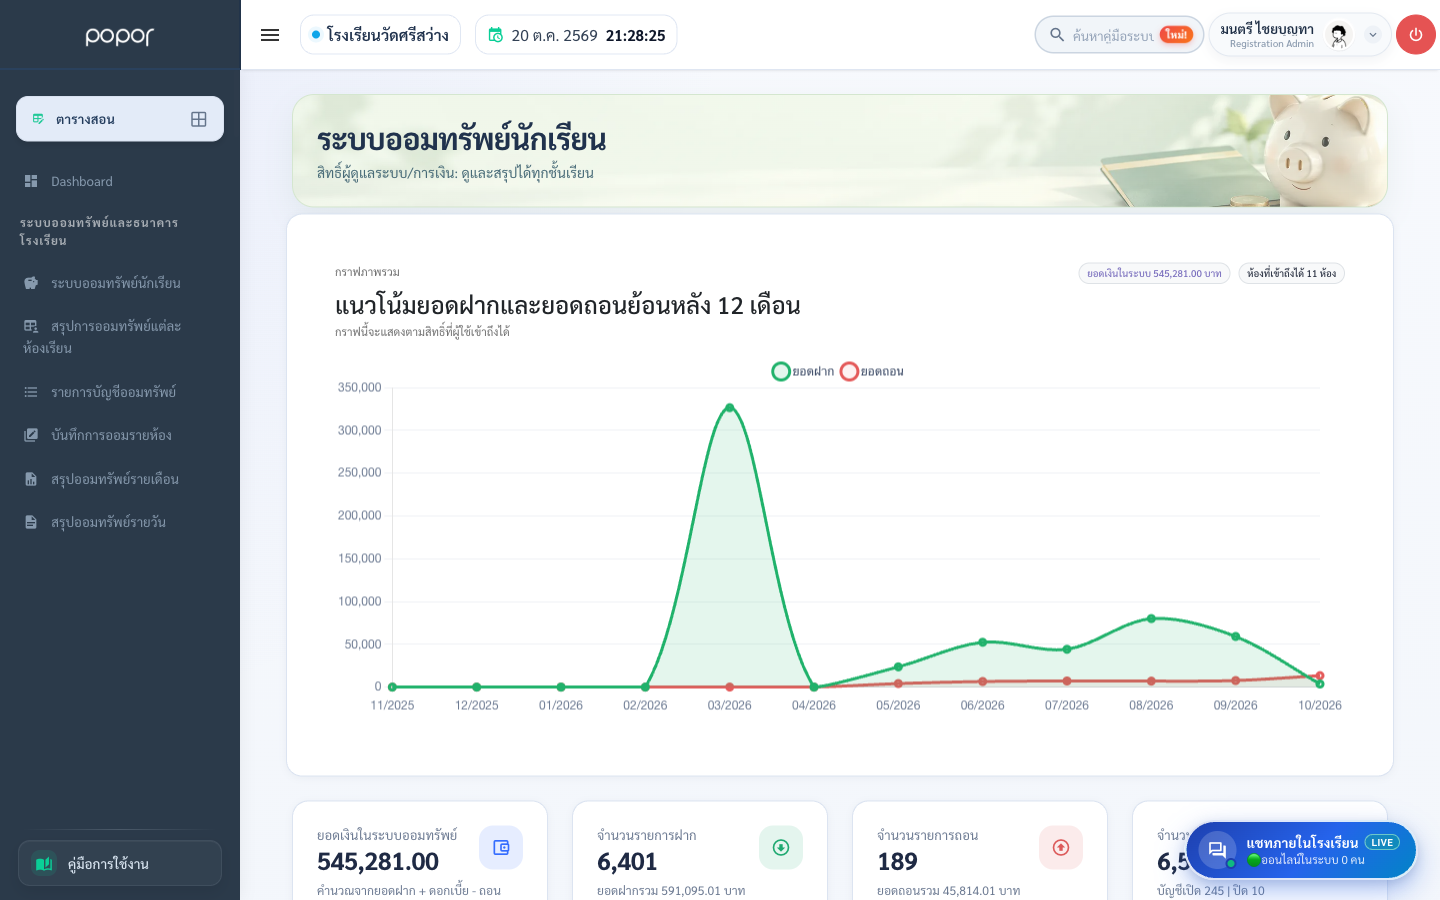Viewport: 1440px width, 900px height.
Task: Click the chart title แนวโน้มยอดฝากและยอดถอนย้อนหลัง 12 เดือน
Action: point(568,305)
